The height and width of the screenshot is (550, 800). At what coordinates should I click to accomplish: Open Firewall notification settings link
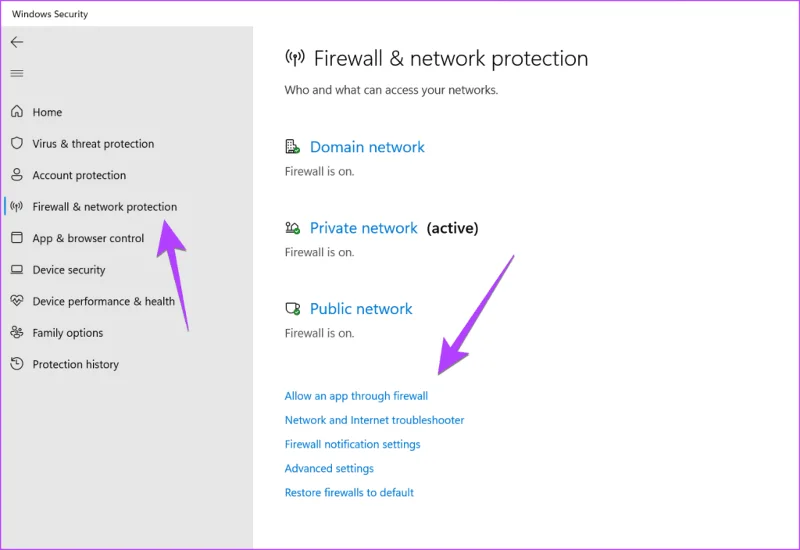click(x=353, y=444)
